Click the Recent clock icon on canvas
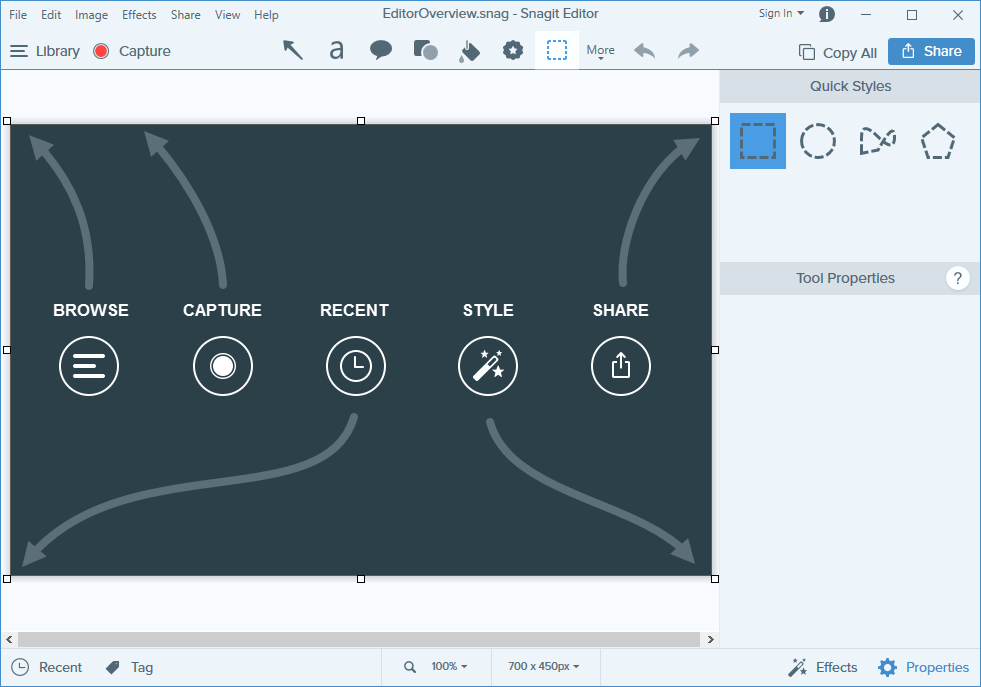Screen dimensions: 981x687 (355, 366)
